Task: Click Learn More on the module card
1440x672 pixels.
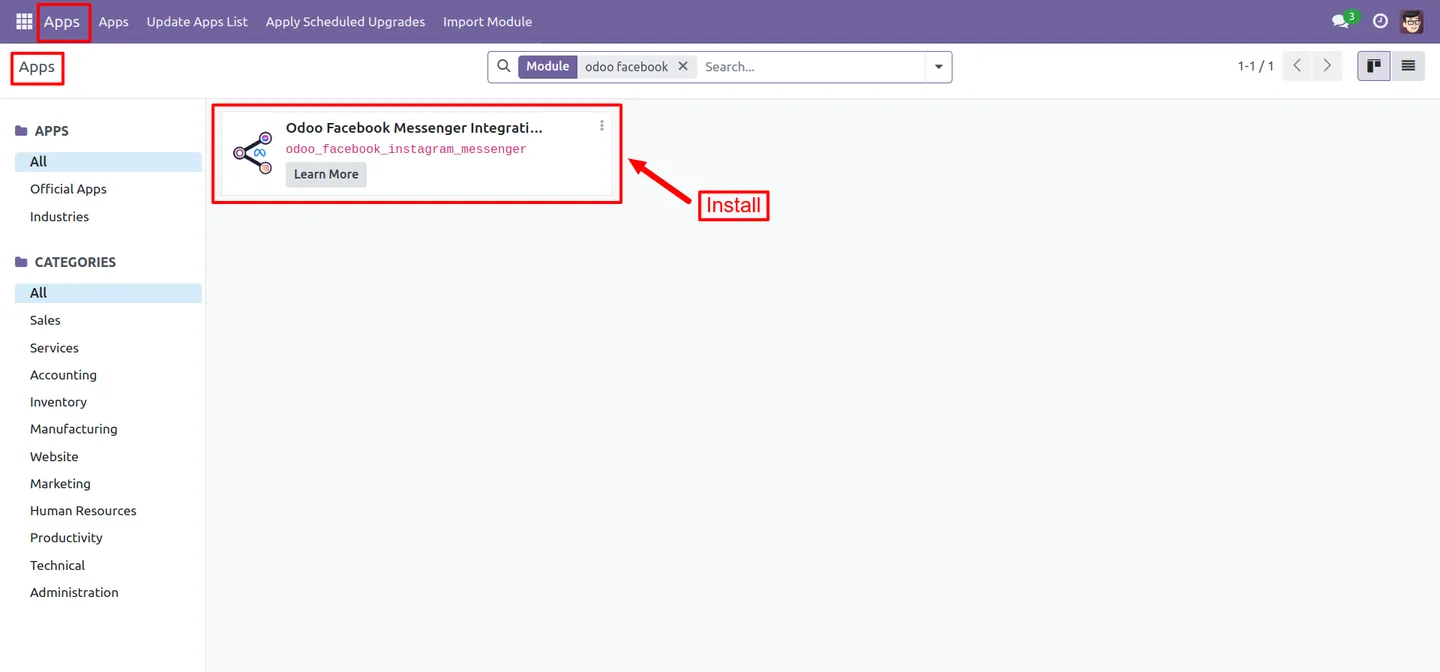Action: pos(326,174)
